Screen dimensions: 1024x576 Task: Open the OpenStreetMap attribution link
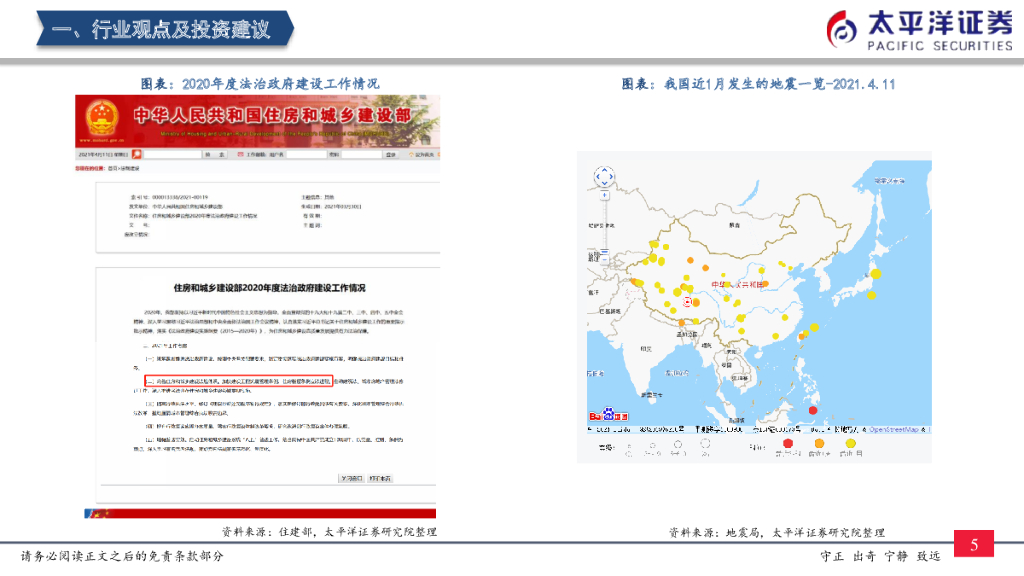pos(892,428)
